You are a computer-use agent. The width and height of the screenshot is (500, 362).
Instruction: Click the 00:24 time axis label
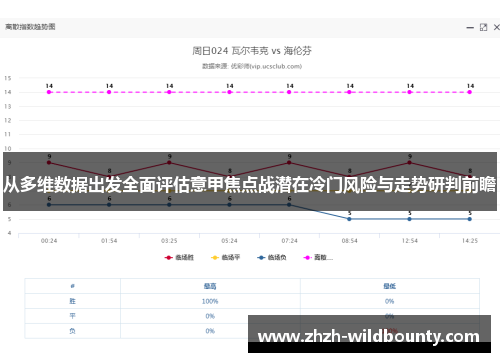pos(49,241)
